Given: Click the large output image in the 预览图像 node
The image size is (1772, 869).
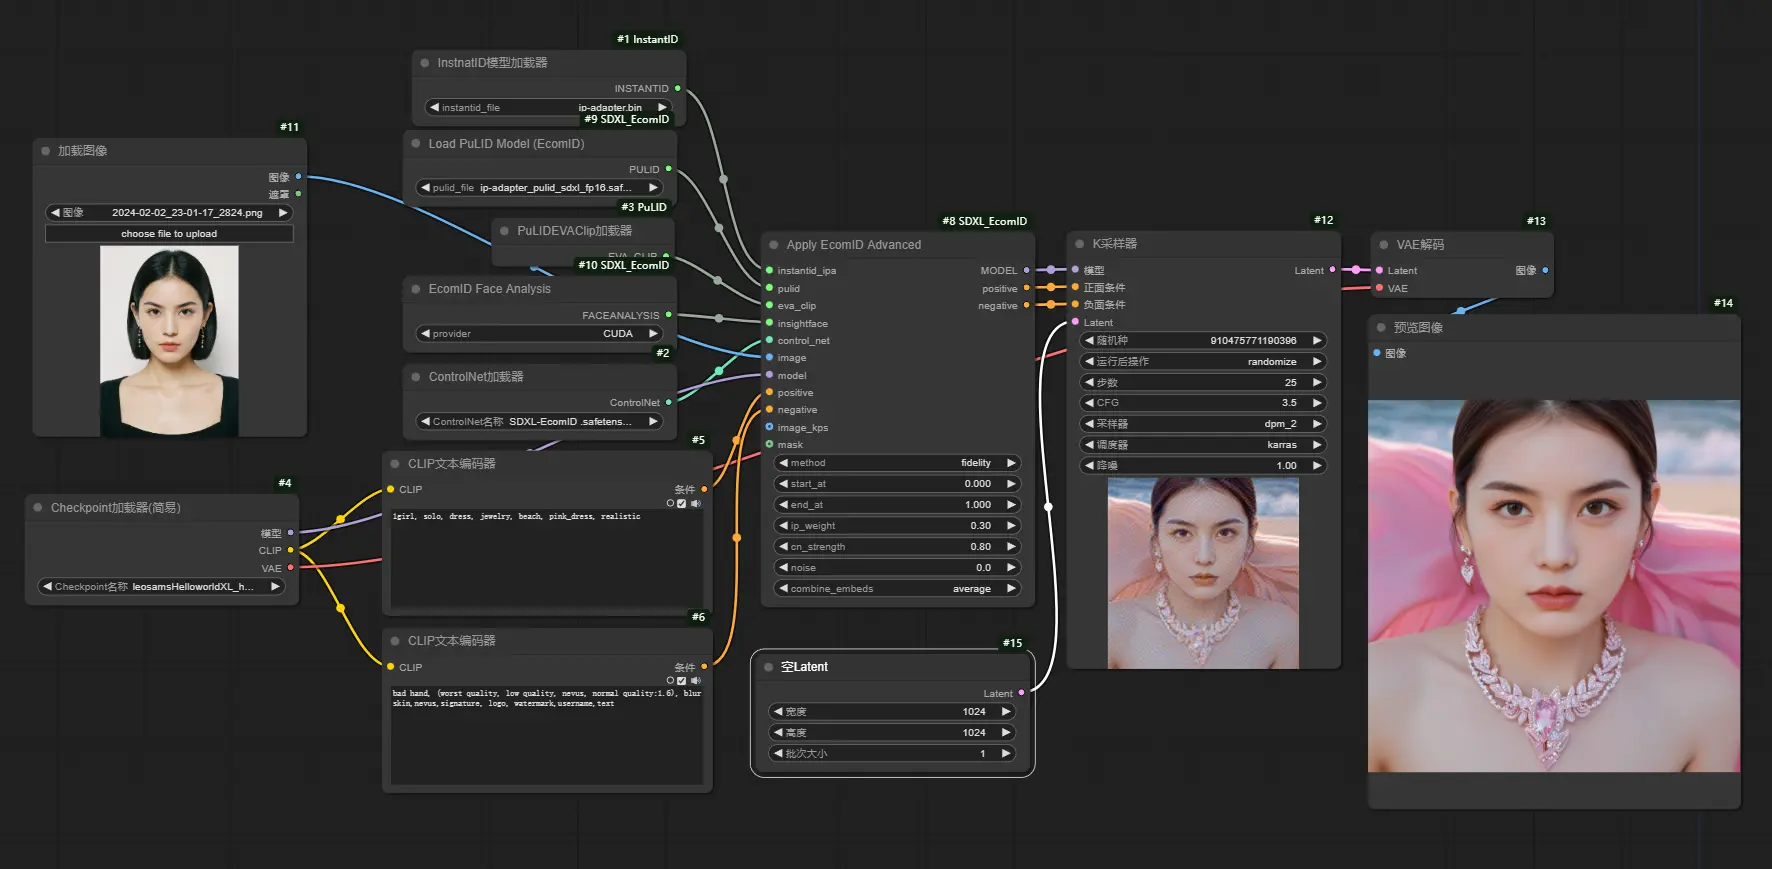Looking at the screenshot, I should coord(1554,586).
